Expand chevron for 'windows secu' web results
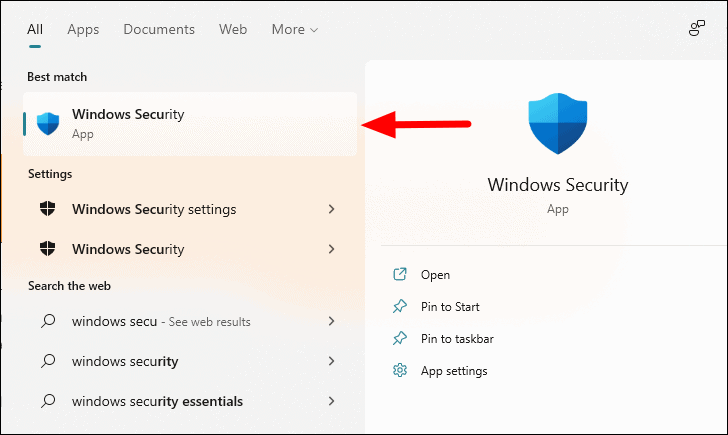728x435 pixels. pos(332,321)
